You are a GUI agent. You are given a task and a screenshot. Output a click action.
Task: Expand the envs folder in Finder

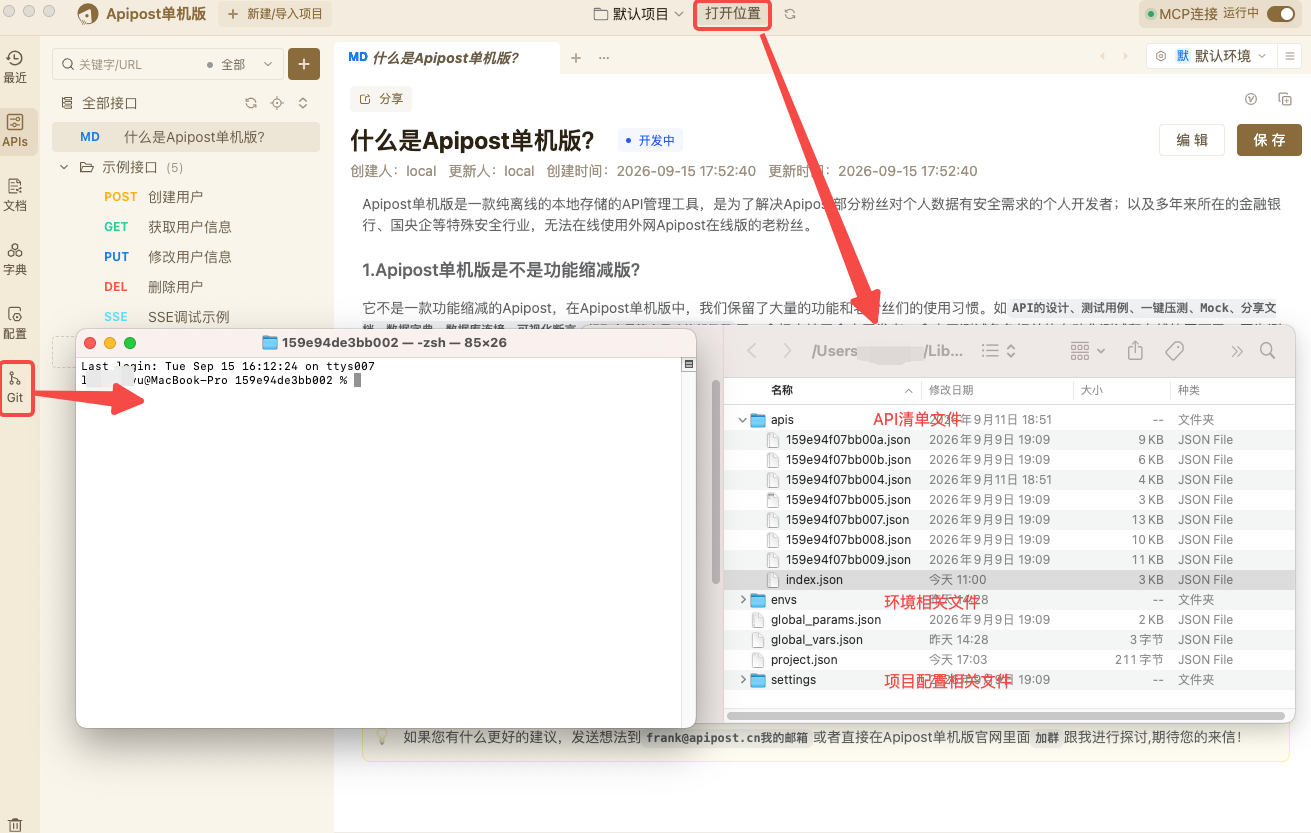[x=742, y=600]
